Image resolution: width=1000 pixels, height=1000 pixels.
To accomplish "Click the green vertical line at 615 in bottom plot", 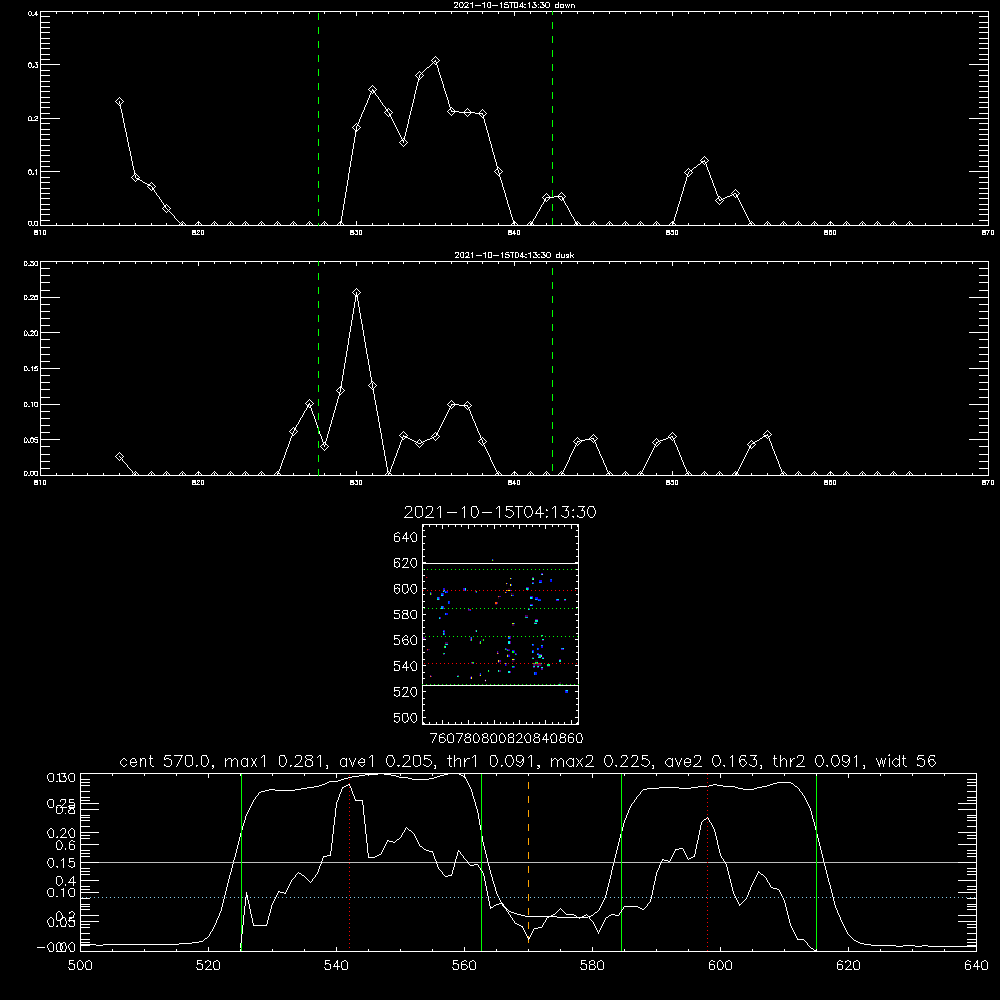I will [x=816, y=861].
